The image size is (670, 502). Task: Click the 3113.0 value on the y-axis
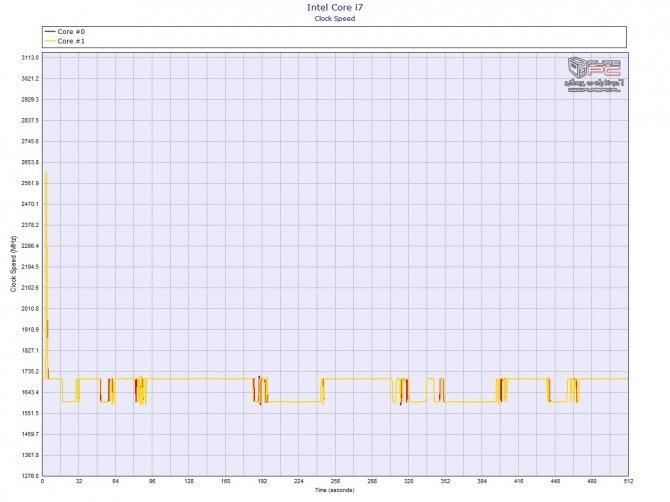tap(30, 58)
